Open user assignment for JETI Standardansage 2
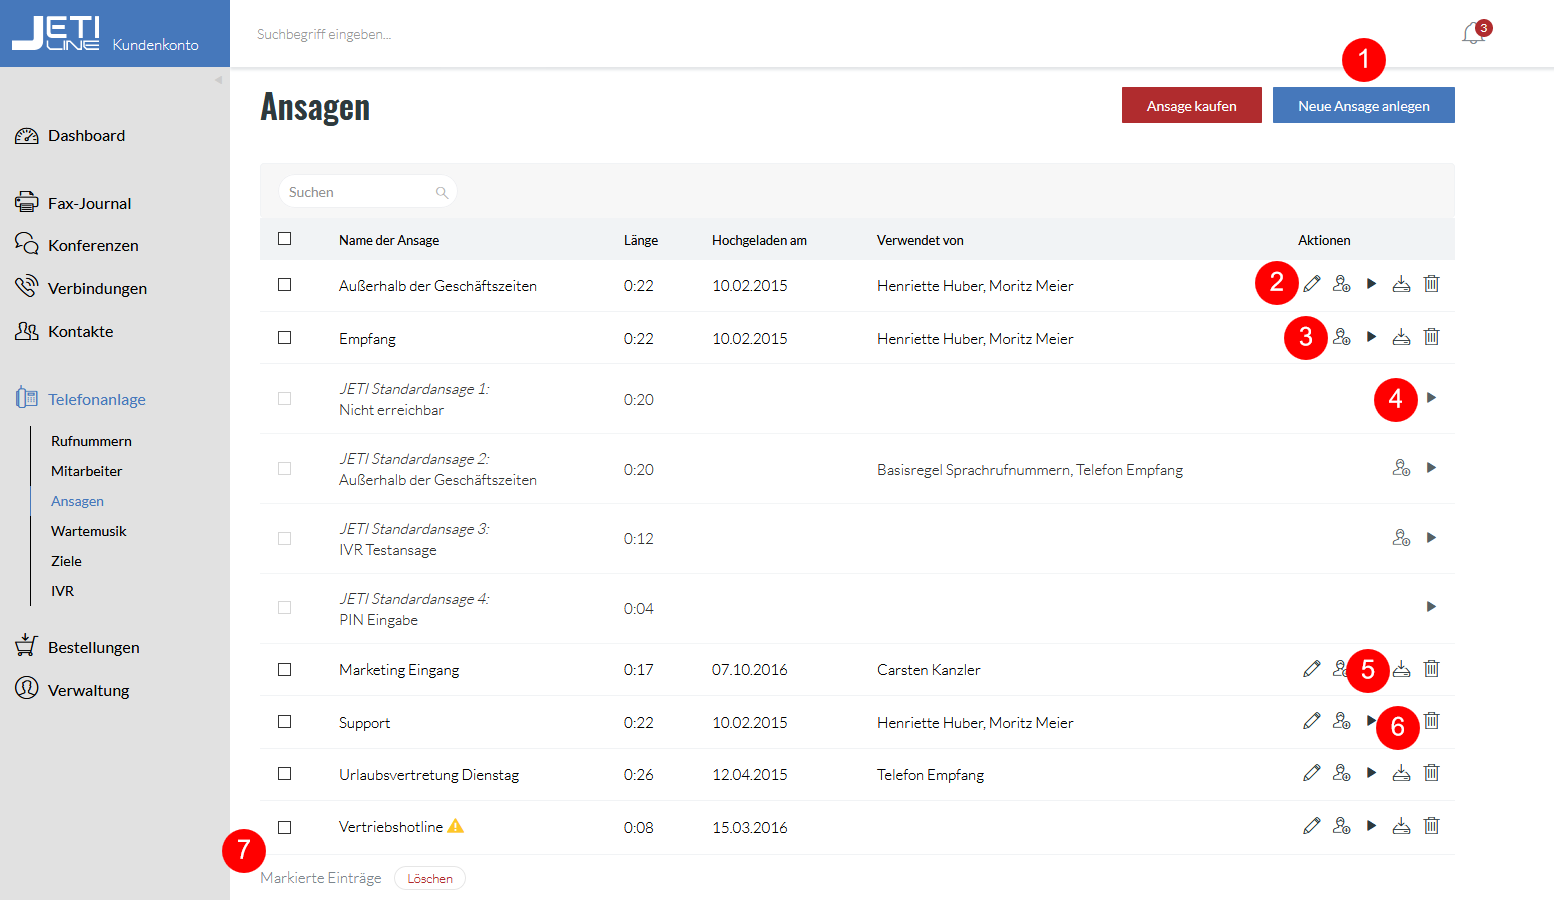1554x900 pixels. pos(1402,468)
